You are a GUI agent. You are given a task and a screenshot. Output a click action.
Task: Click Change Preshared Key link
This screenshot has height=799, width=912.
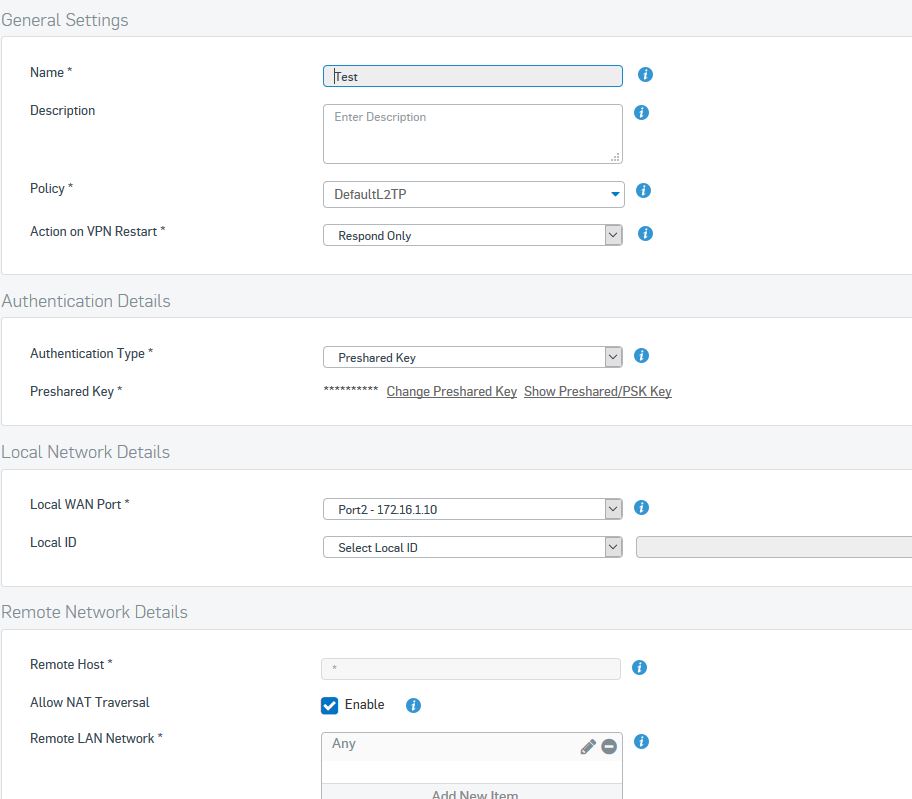coord(451,391)
